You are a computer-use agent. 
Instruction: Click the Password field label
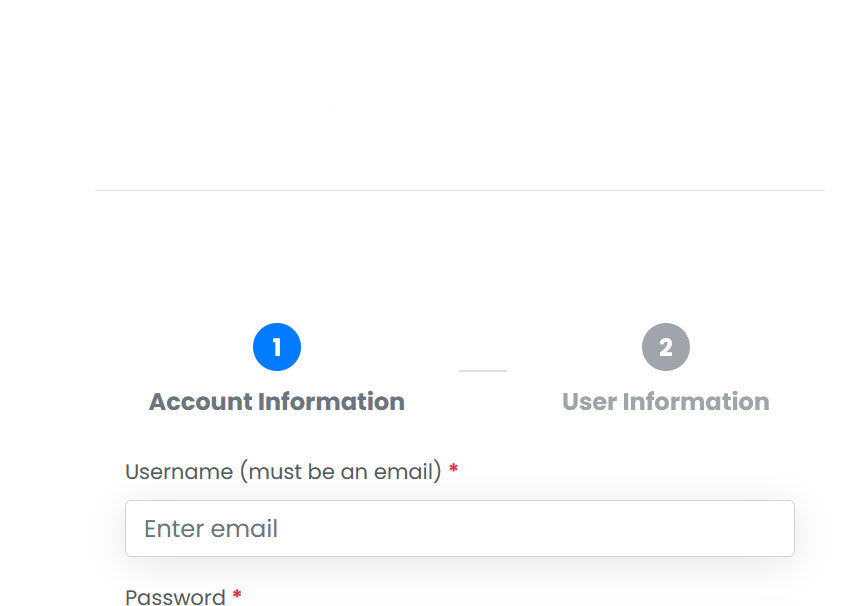[175, 597]
